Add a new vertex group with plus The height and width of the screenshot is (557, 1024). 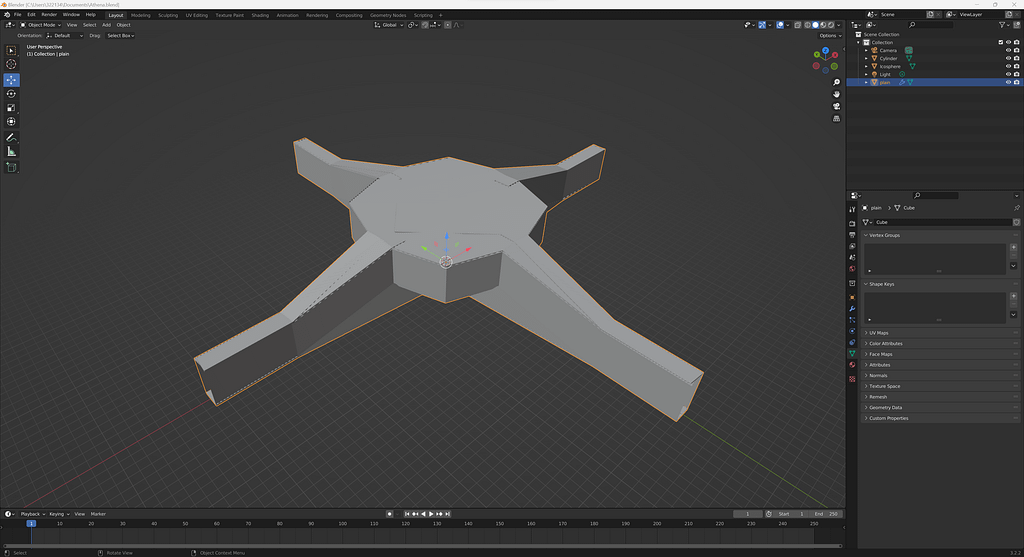coord(1013,247)
